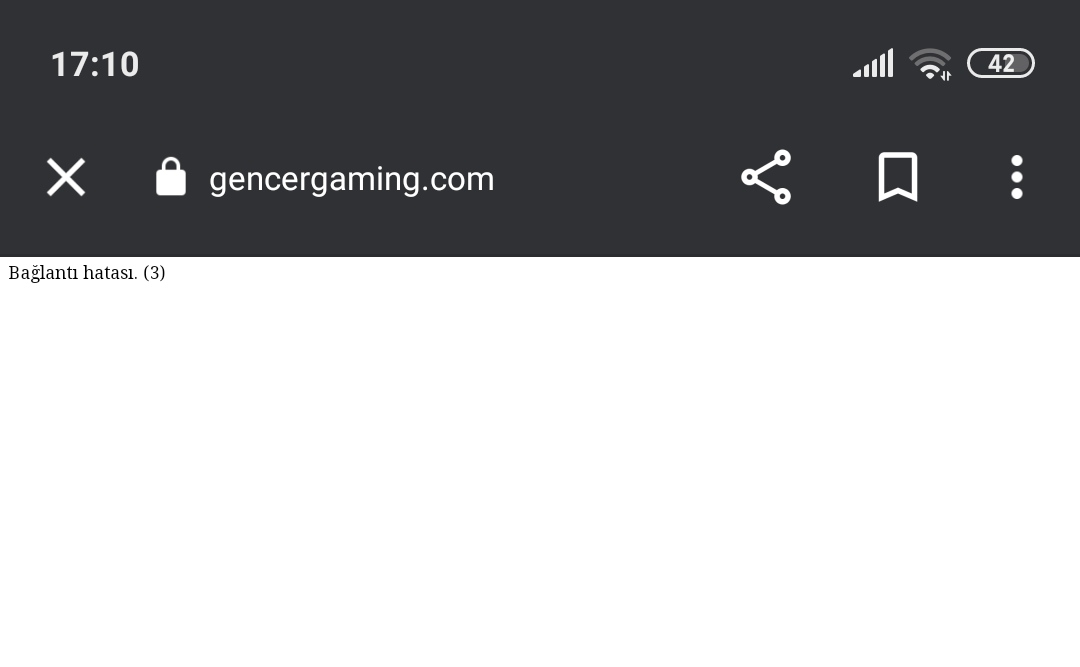
Task: Click the 17:10 clock in status bar
Action: point(95,65)
